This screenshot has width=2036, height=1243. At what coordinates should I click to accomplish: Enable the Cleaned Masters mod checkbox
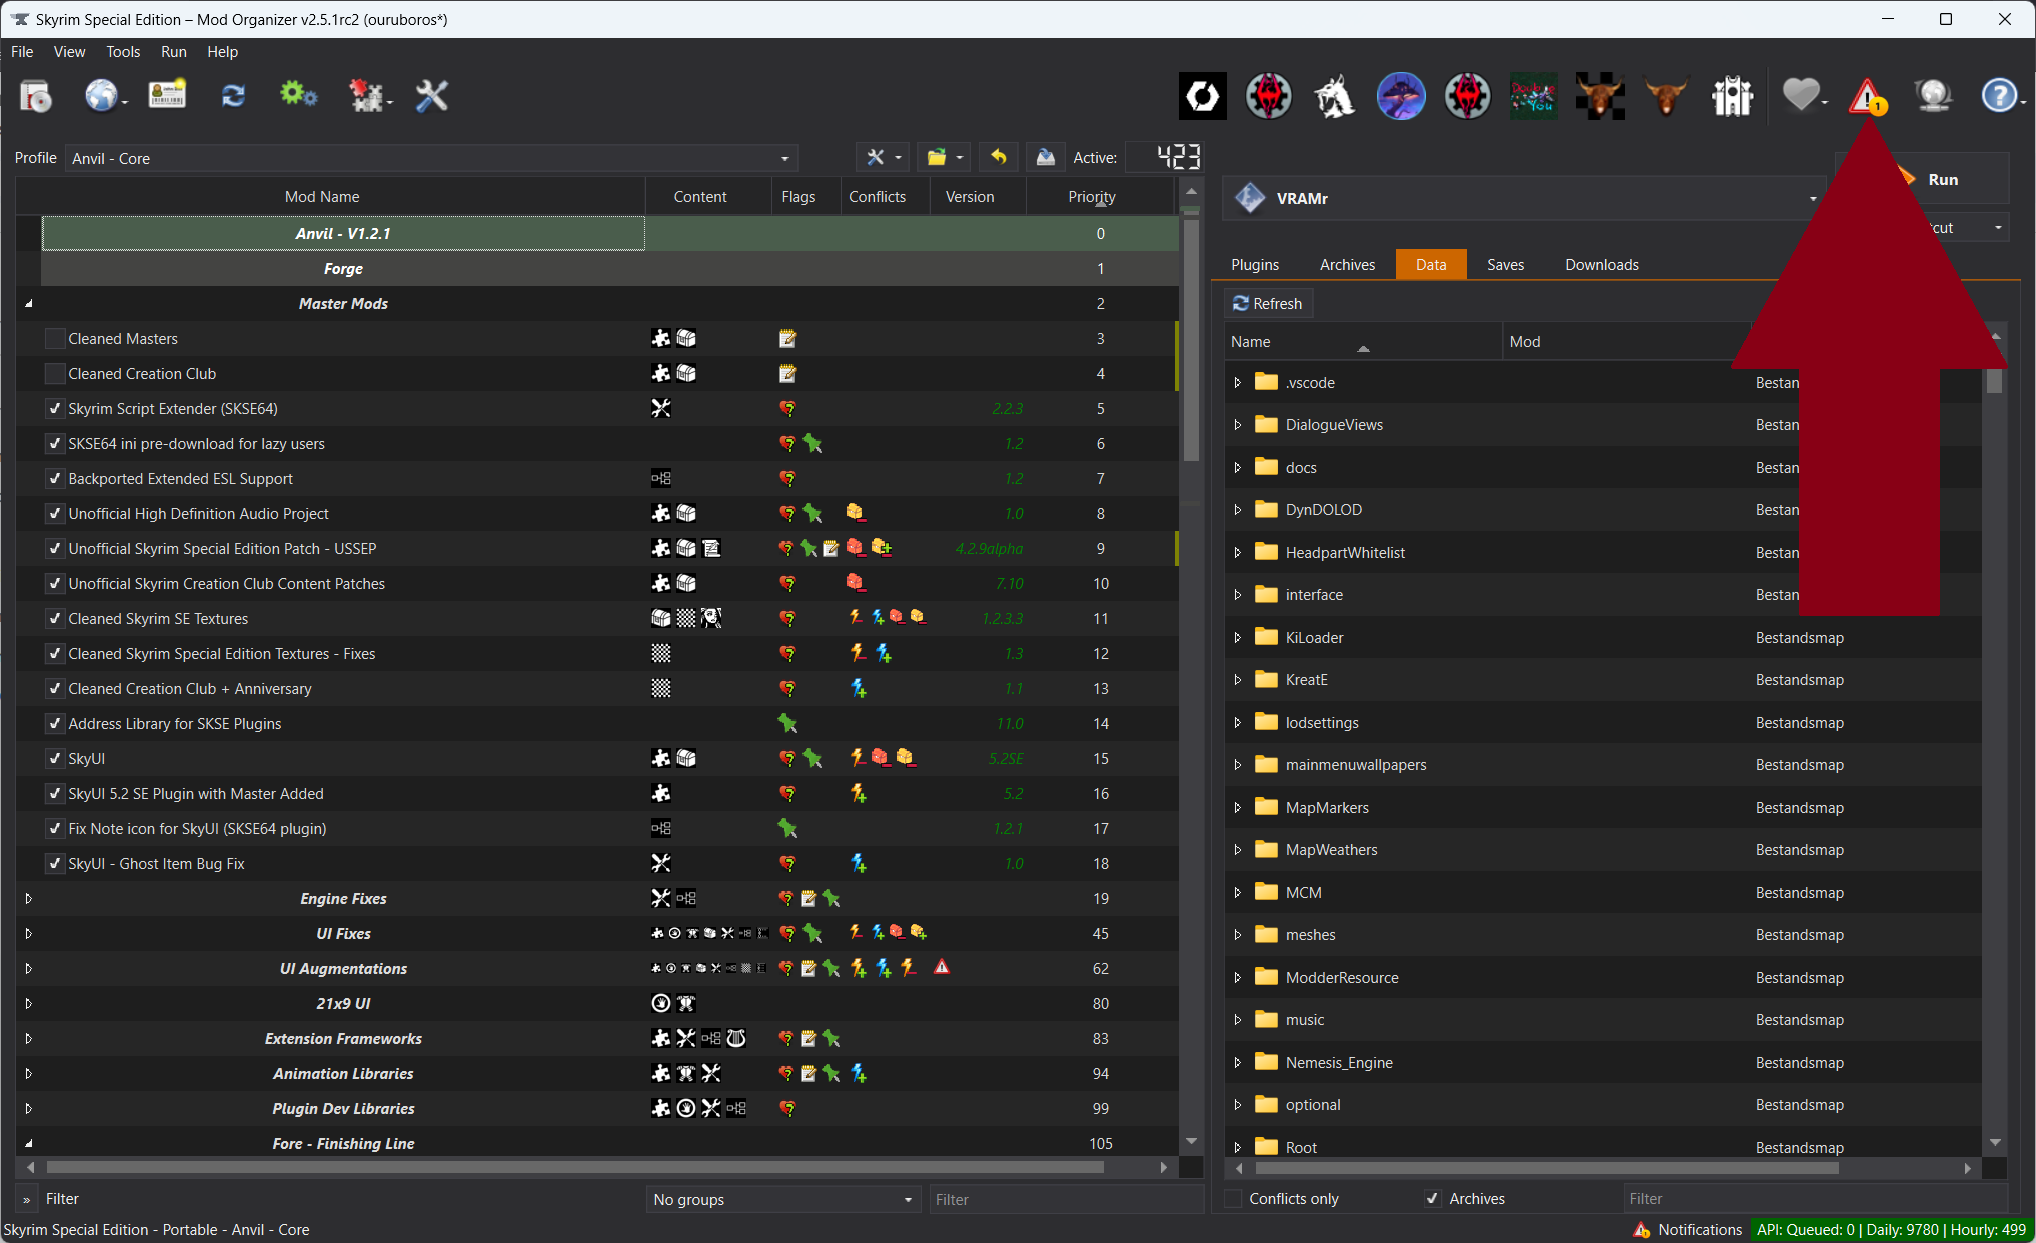tap(55, 339)
